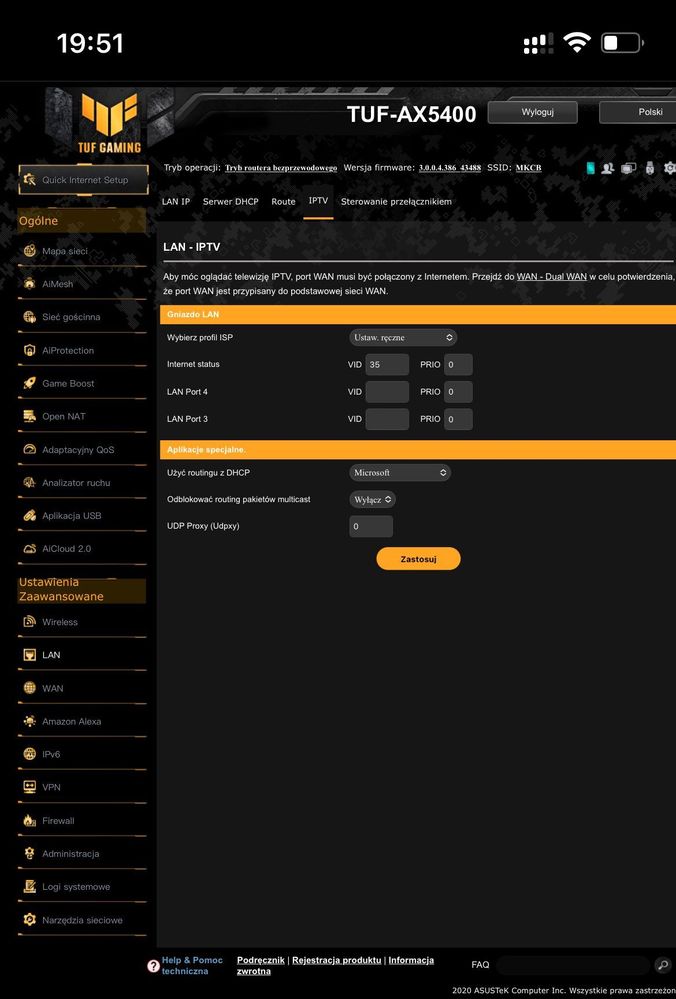Click the VPN sidebar icon
The image size is (676, 999).
coord(29,787)
